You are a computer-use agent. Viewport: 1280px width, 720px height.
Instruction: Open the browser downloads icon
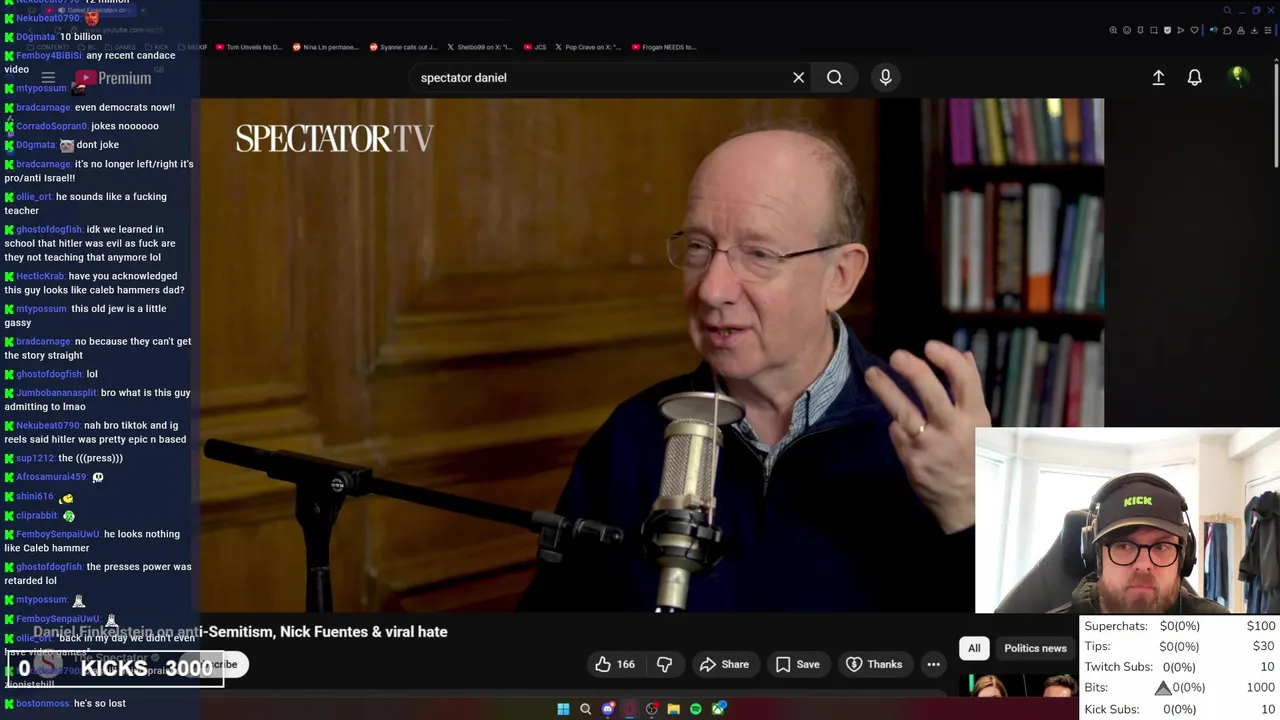pyautogui.click(x=1254, y=30)
